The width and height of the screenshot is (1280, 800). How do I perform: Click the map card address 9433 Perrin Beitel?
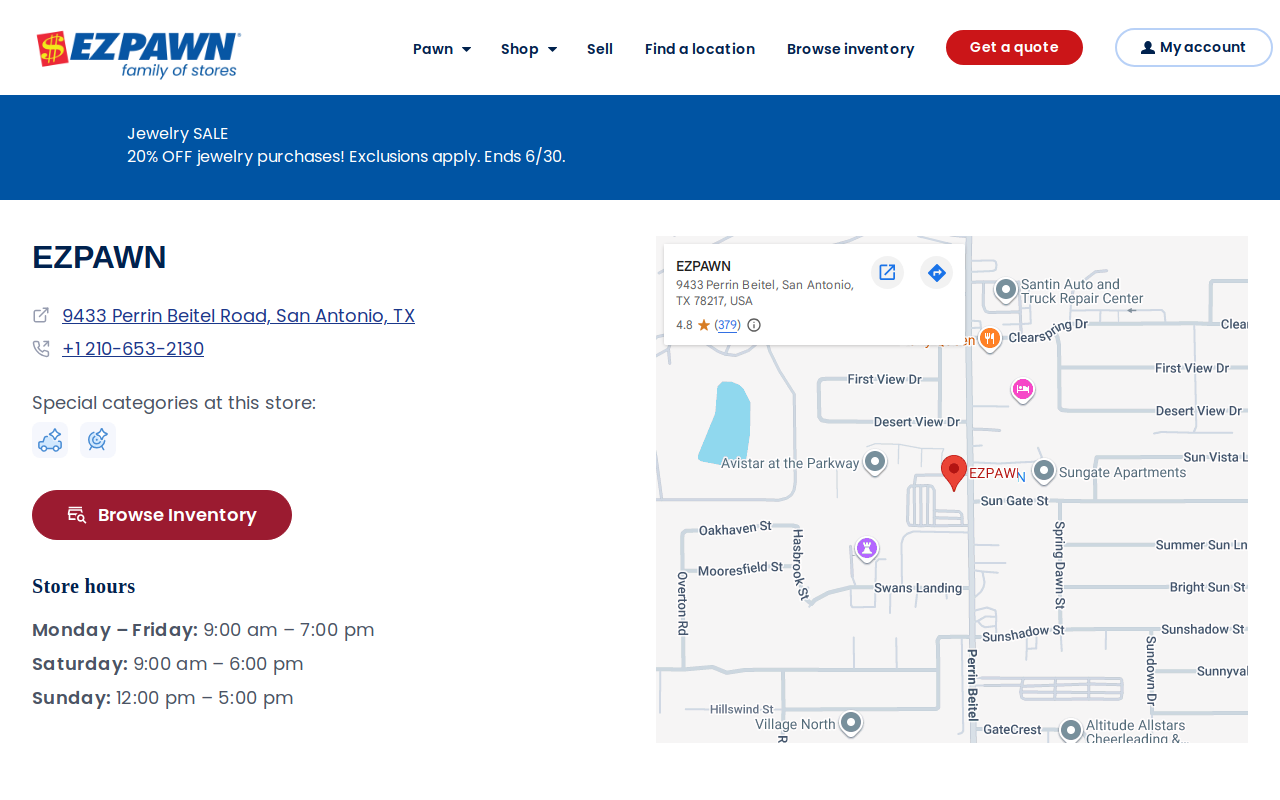tap(764, 293)
